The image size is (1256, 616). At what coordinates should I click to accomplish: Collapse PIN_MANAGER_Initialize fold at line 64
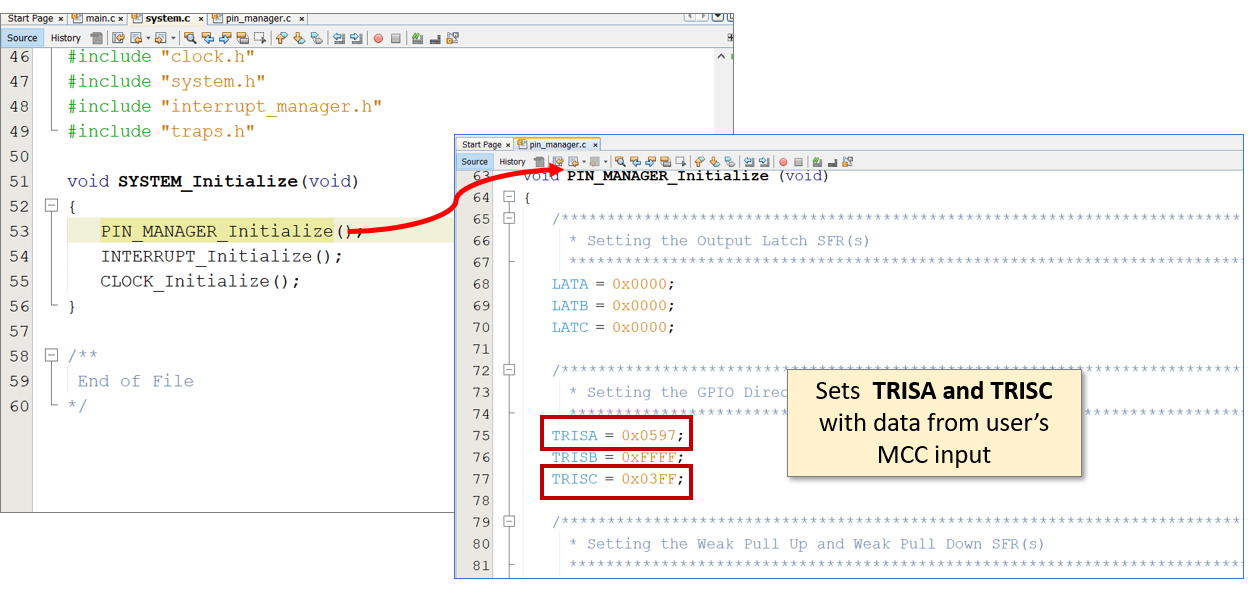(509, 197)
